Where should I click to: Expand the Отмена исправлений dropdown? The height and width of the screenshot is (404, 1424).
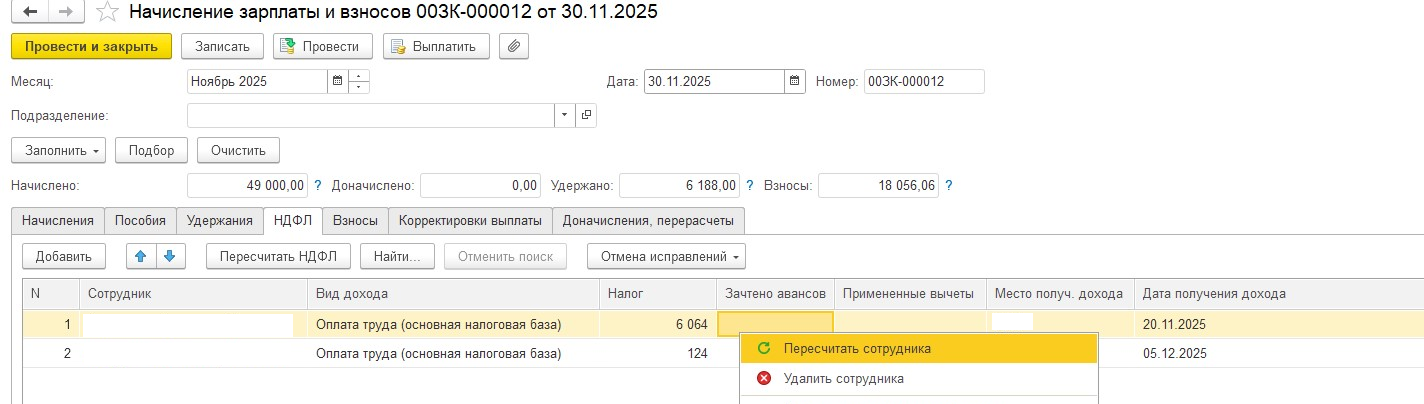pyautogui.click(x=666, y=256)
